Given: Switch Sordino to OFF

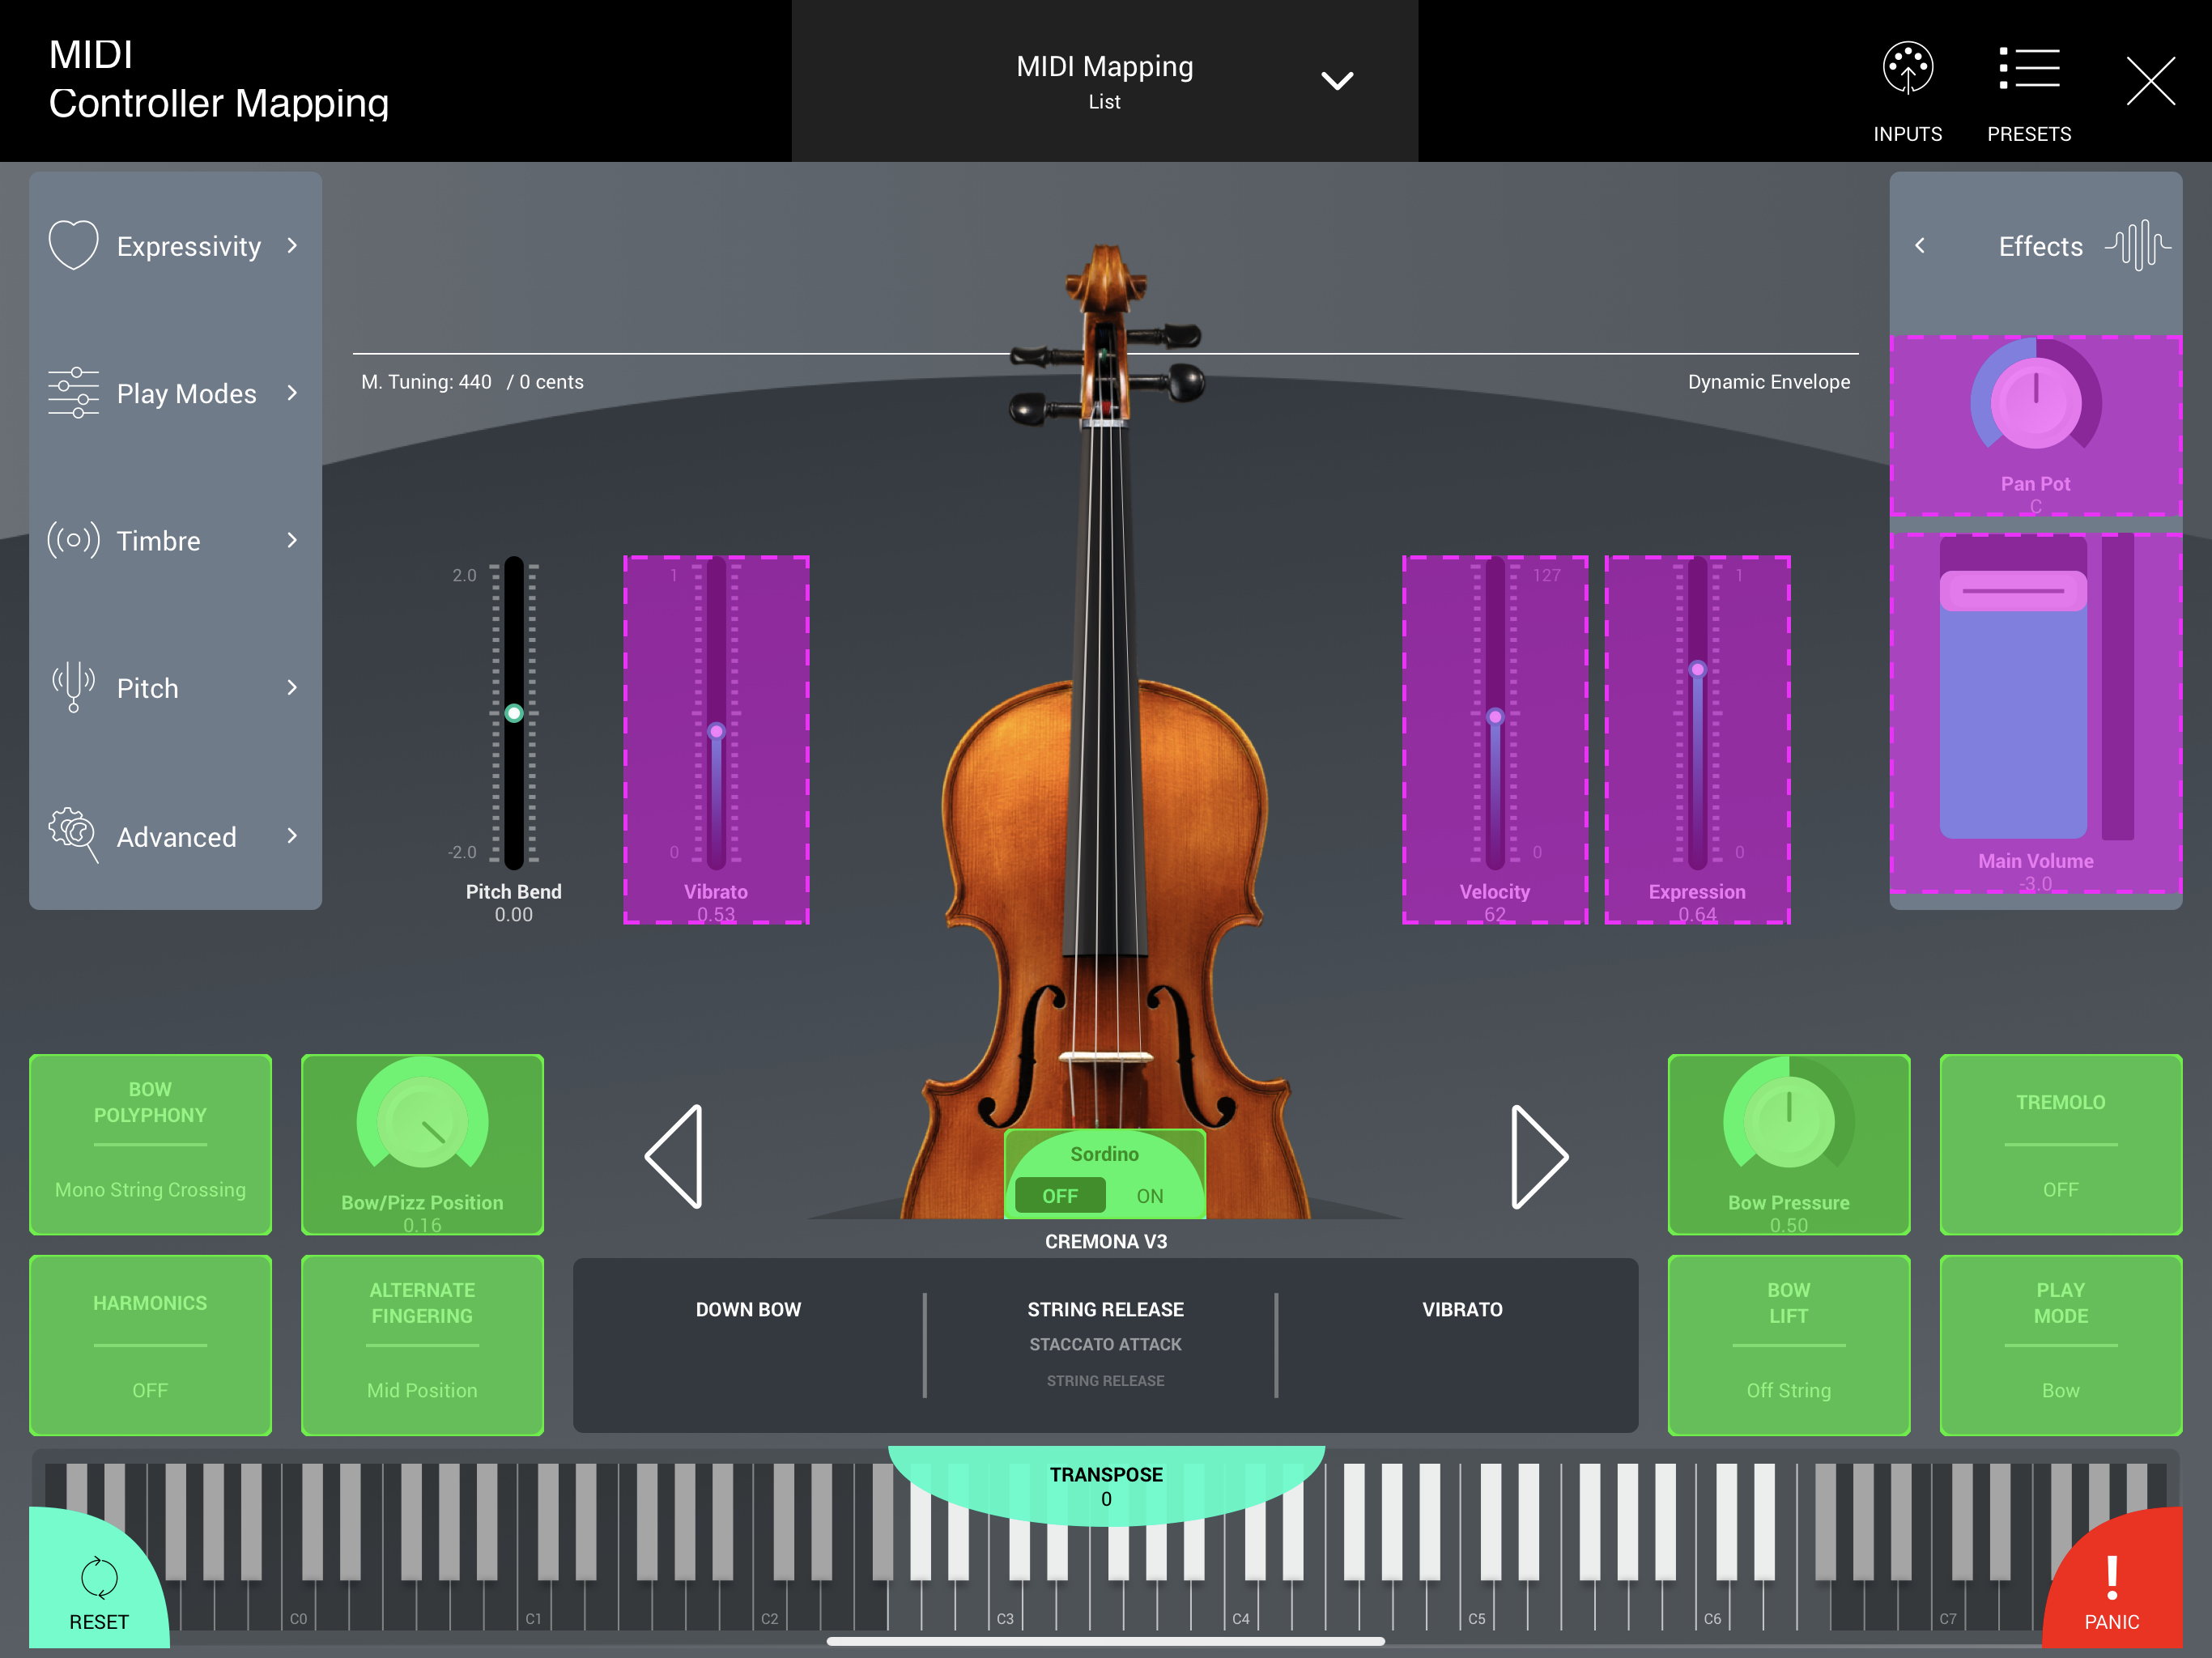Looking at the screenshot, I should point(1060,1196).
